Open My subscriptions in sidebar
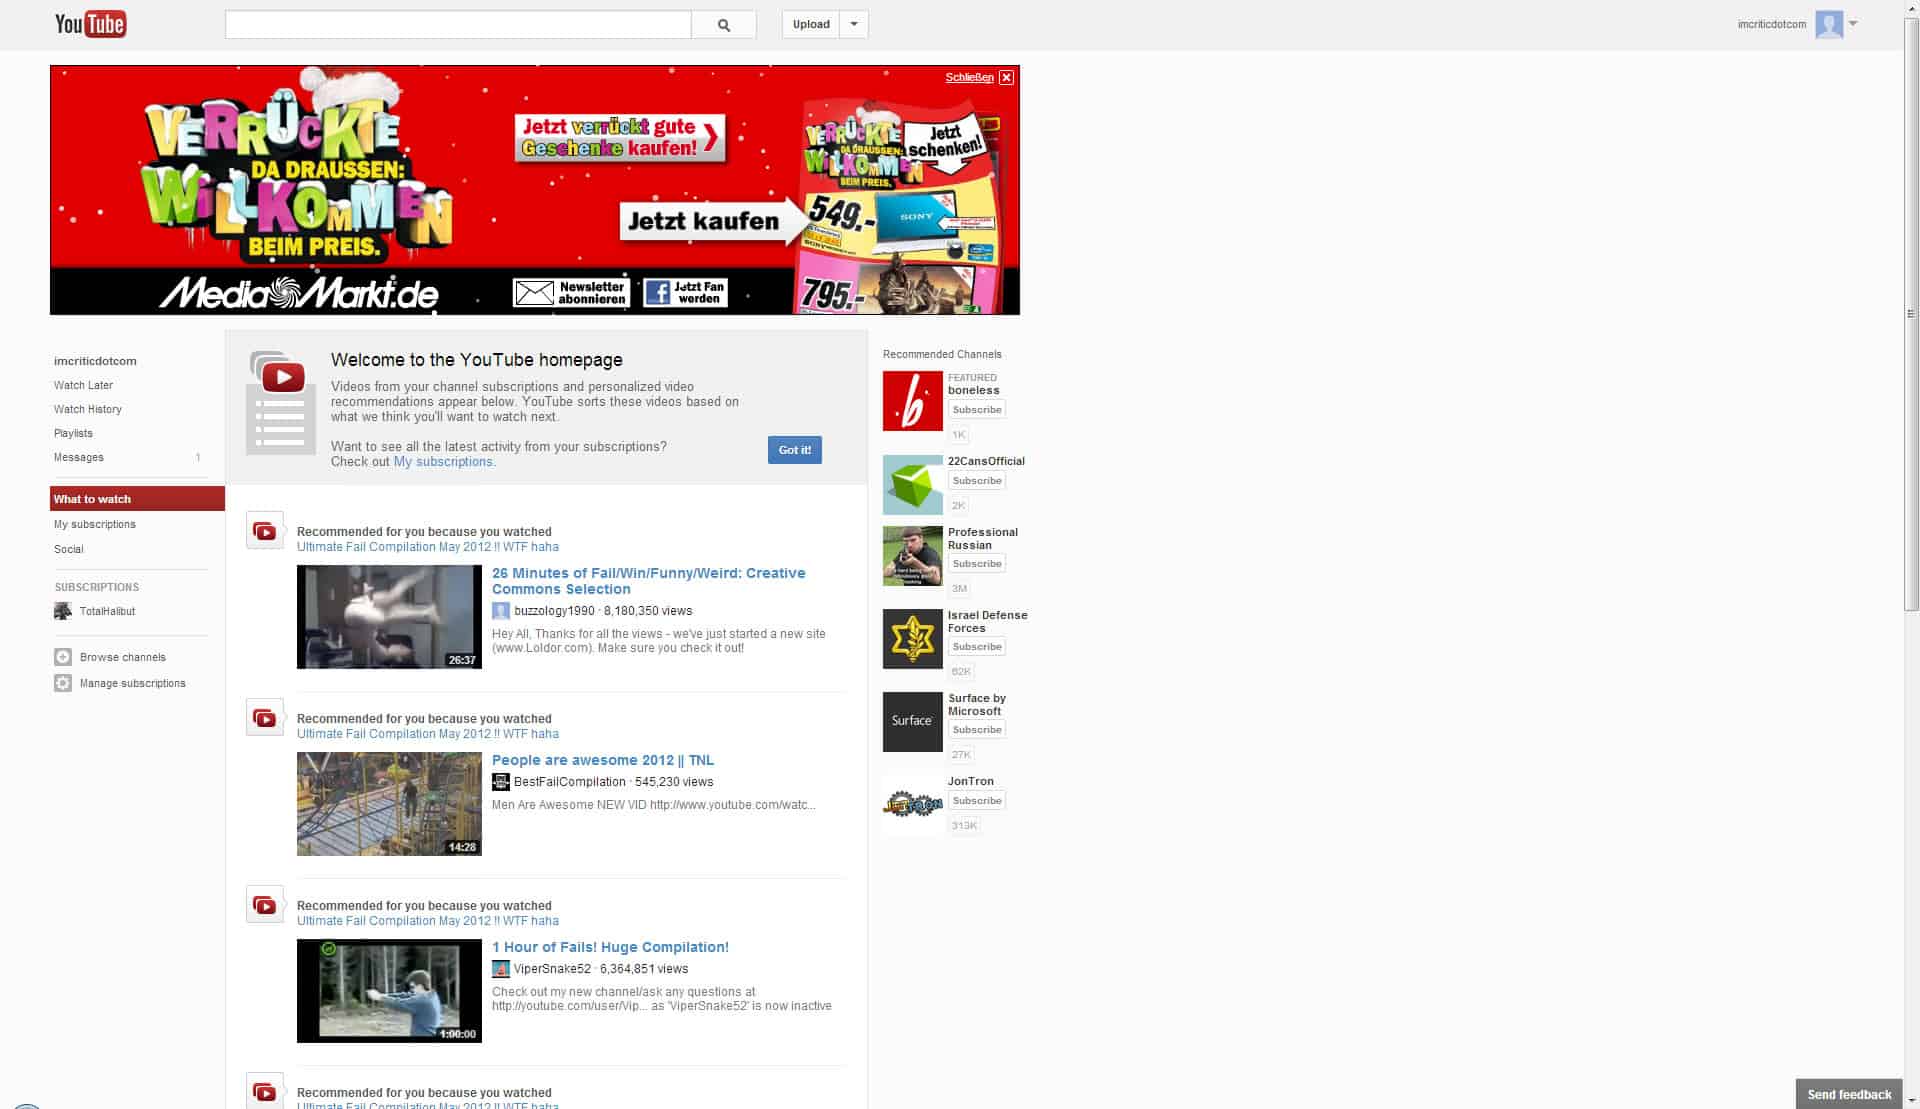Screen dimensions: 1920x1109 click(x=95, y=524)
